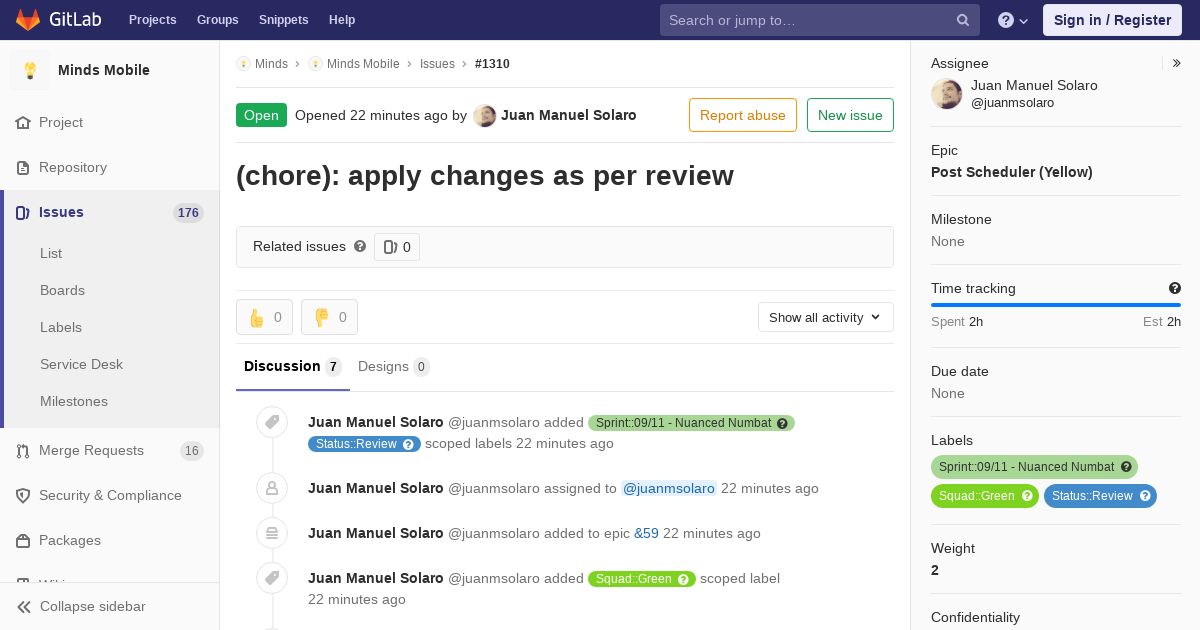
Task: Collapse right sidebar with double-arrow icon
Action: click(1177, 63)
